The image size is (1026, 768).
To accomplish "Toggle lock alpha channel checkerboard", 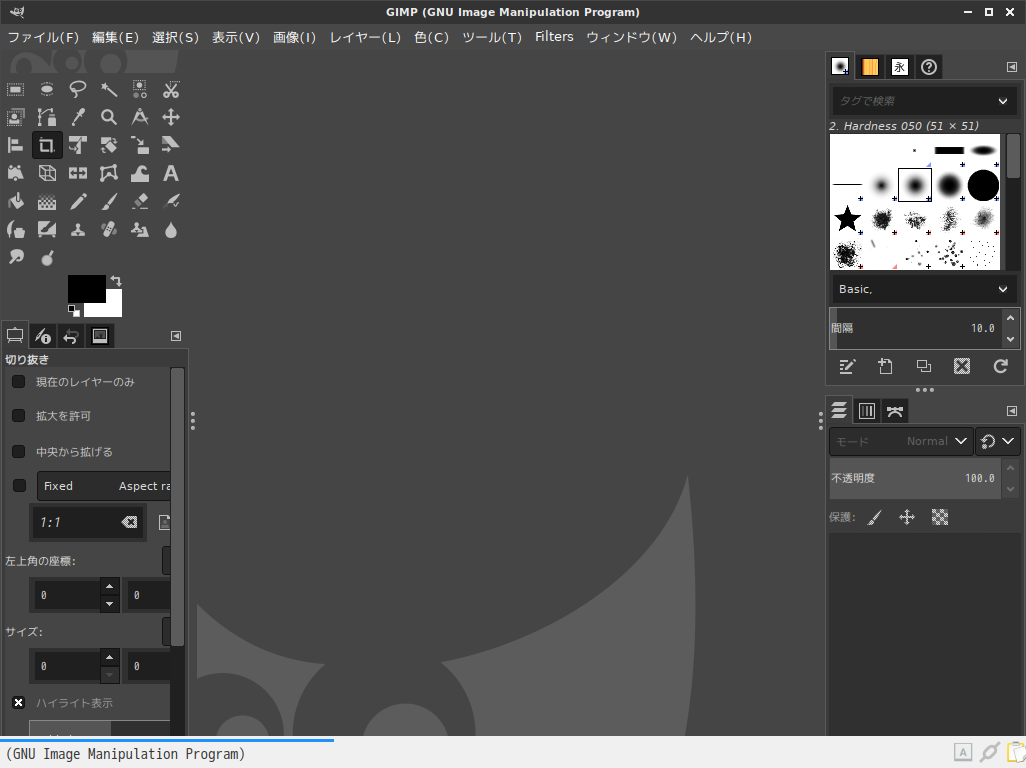I will [x=940, y=517].
